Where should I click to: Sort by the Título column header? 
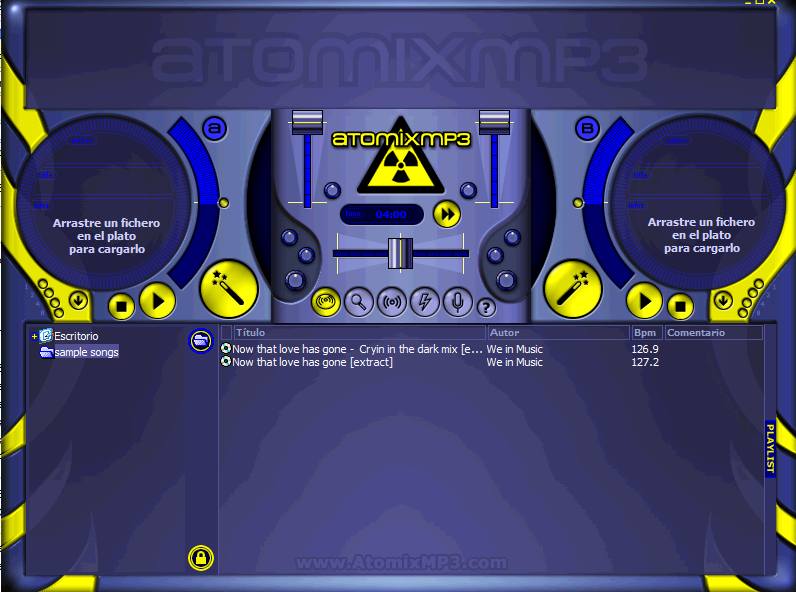click(x=359, y=333)
